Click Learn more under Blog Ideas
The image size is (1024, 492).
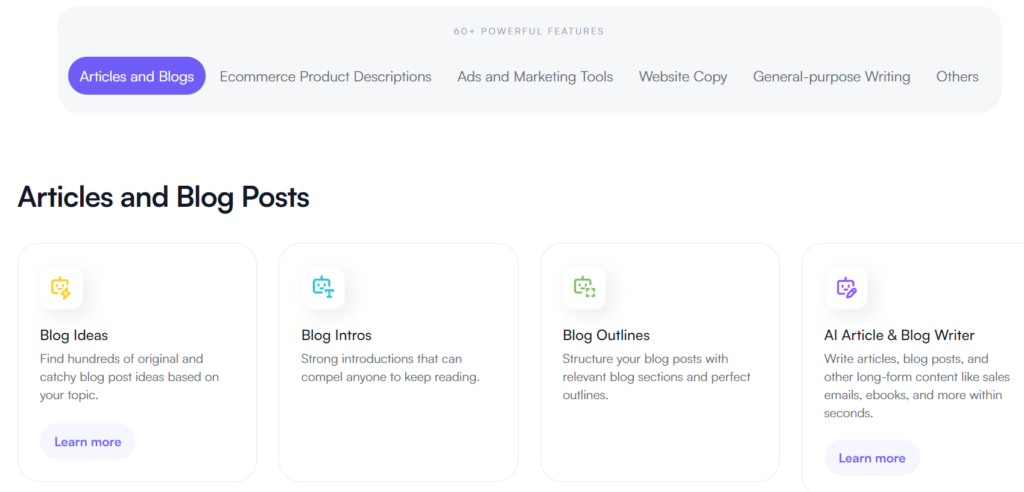click(x=88, y=442)
